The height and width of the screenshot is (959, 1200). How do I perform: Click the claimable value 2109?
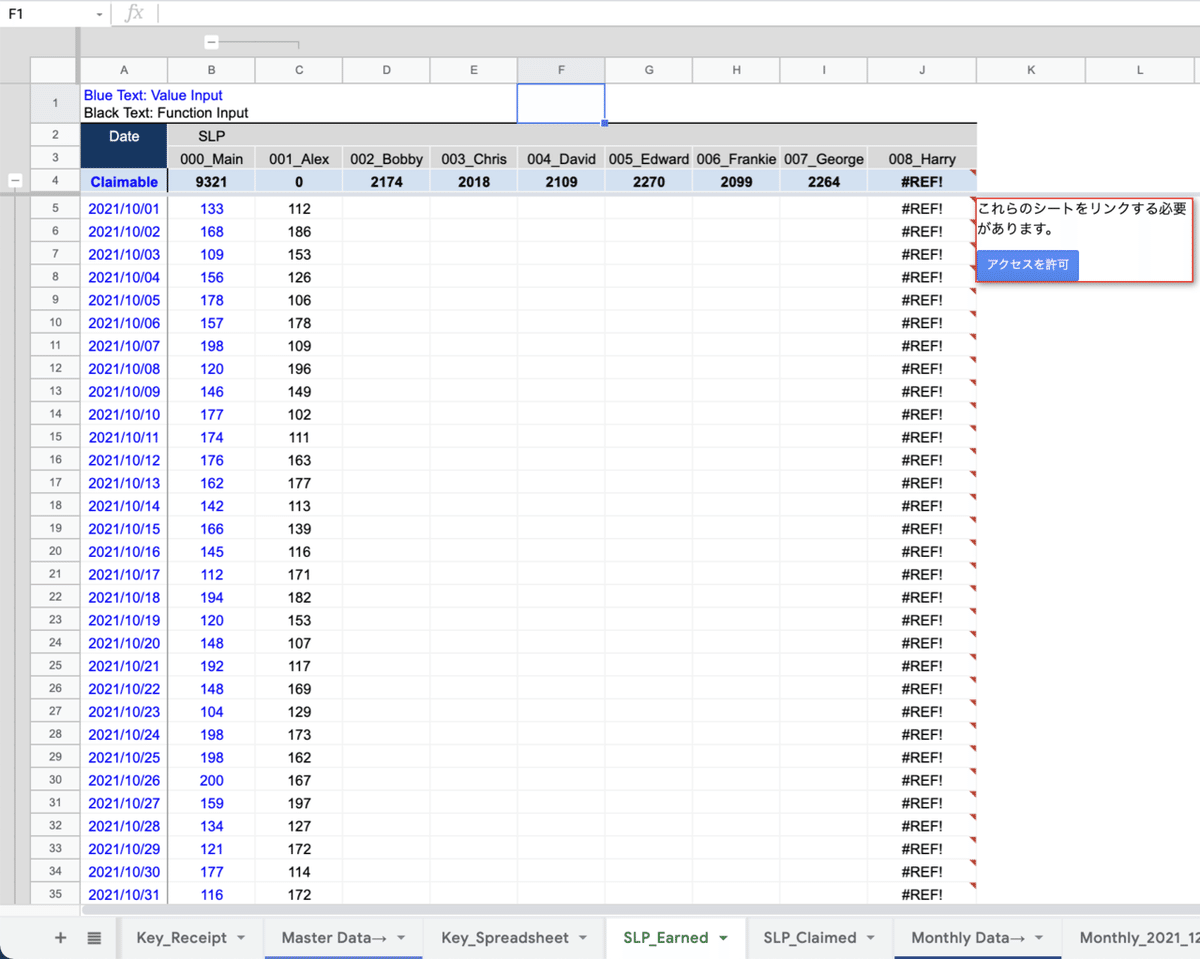561,182
